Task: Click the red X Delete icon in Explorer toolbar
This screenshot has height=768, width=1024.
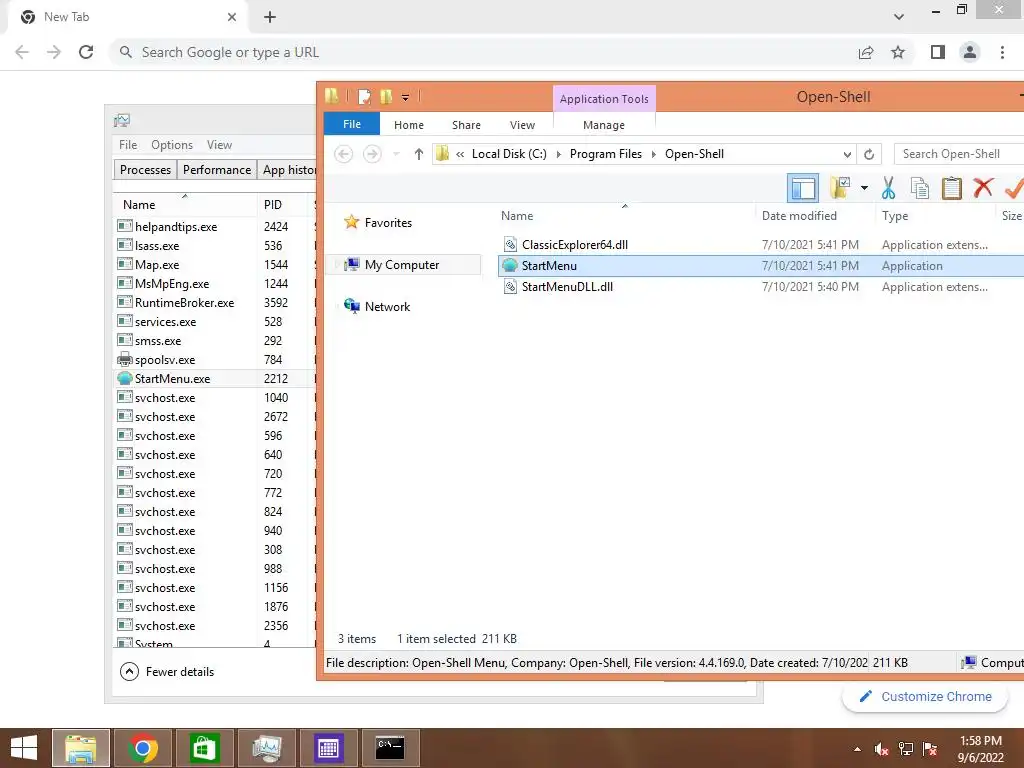Action: coord(983,188)
